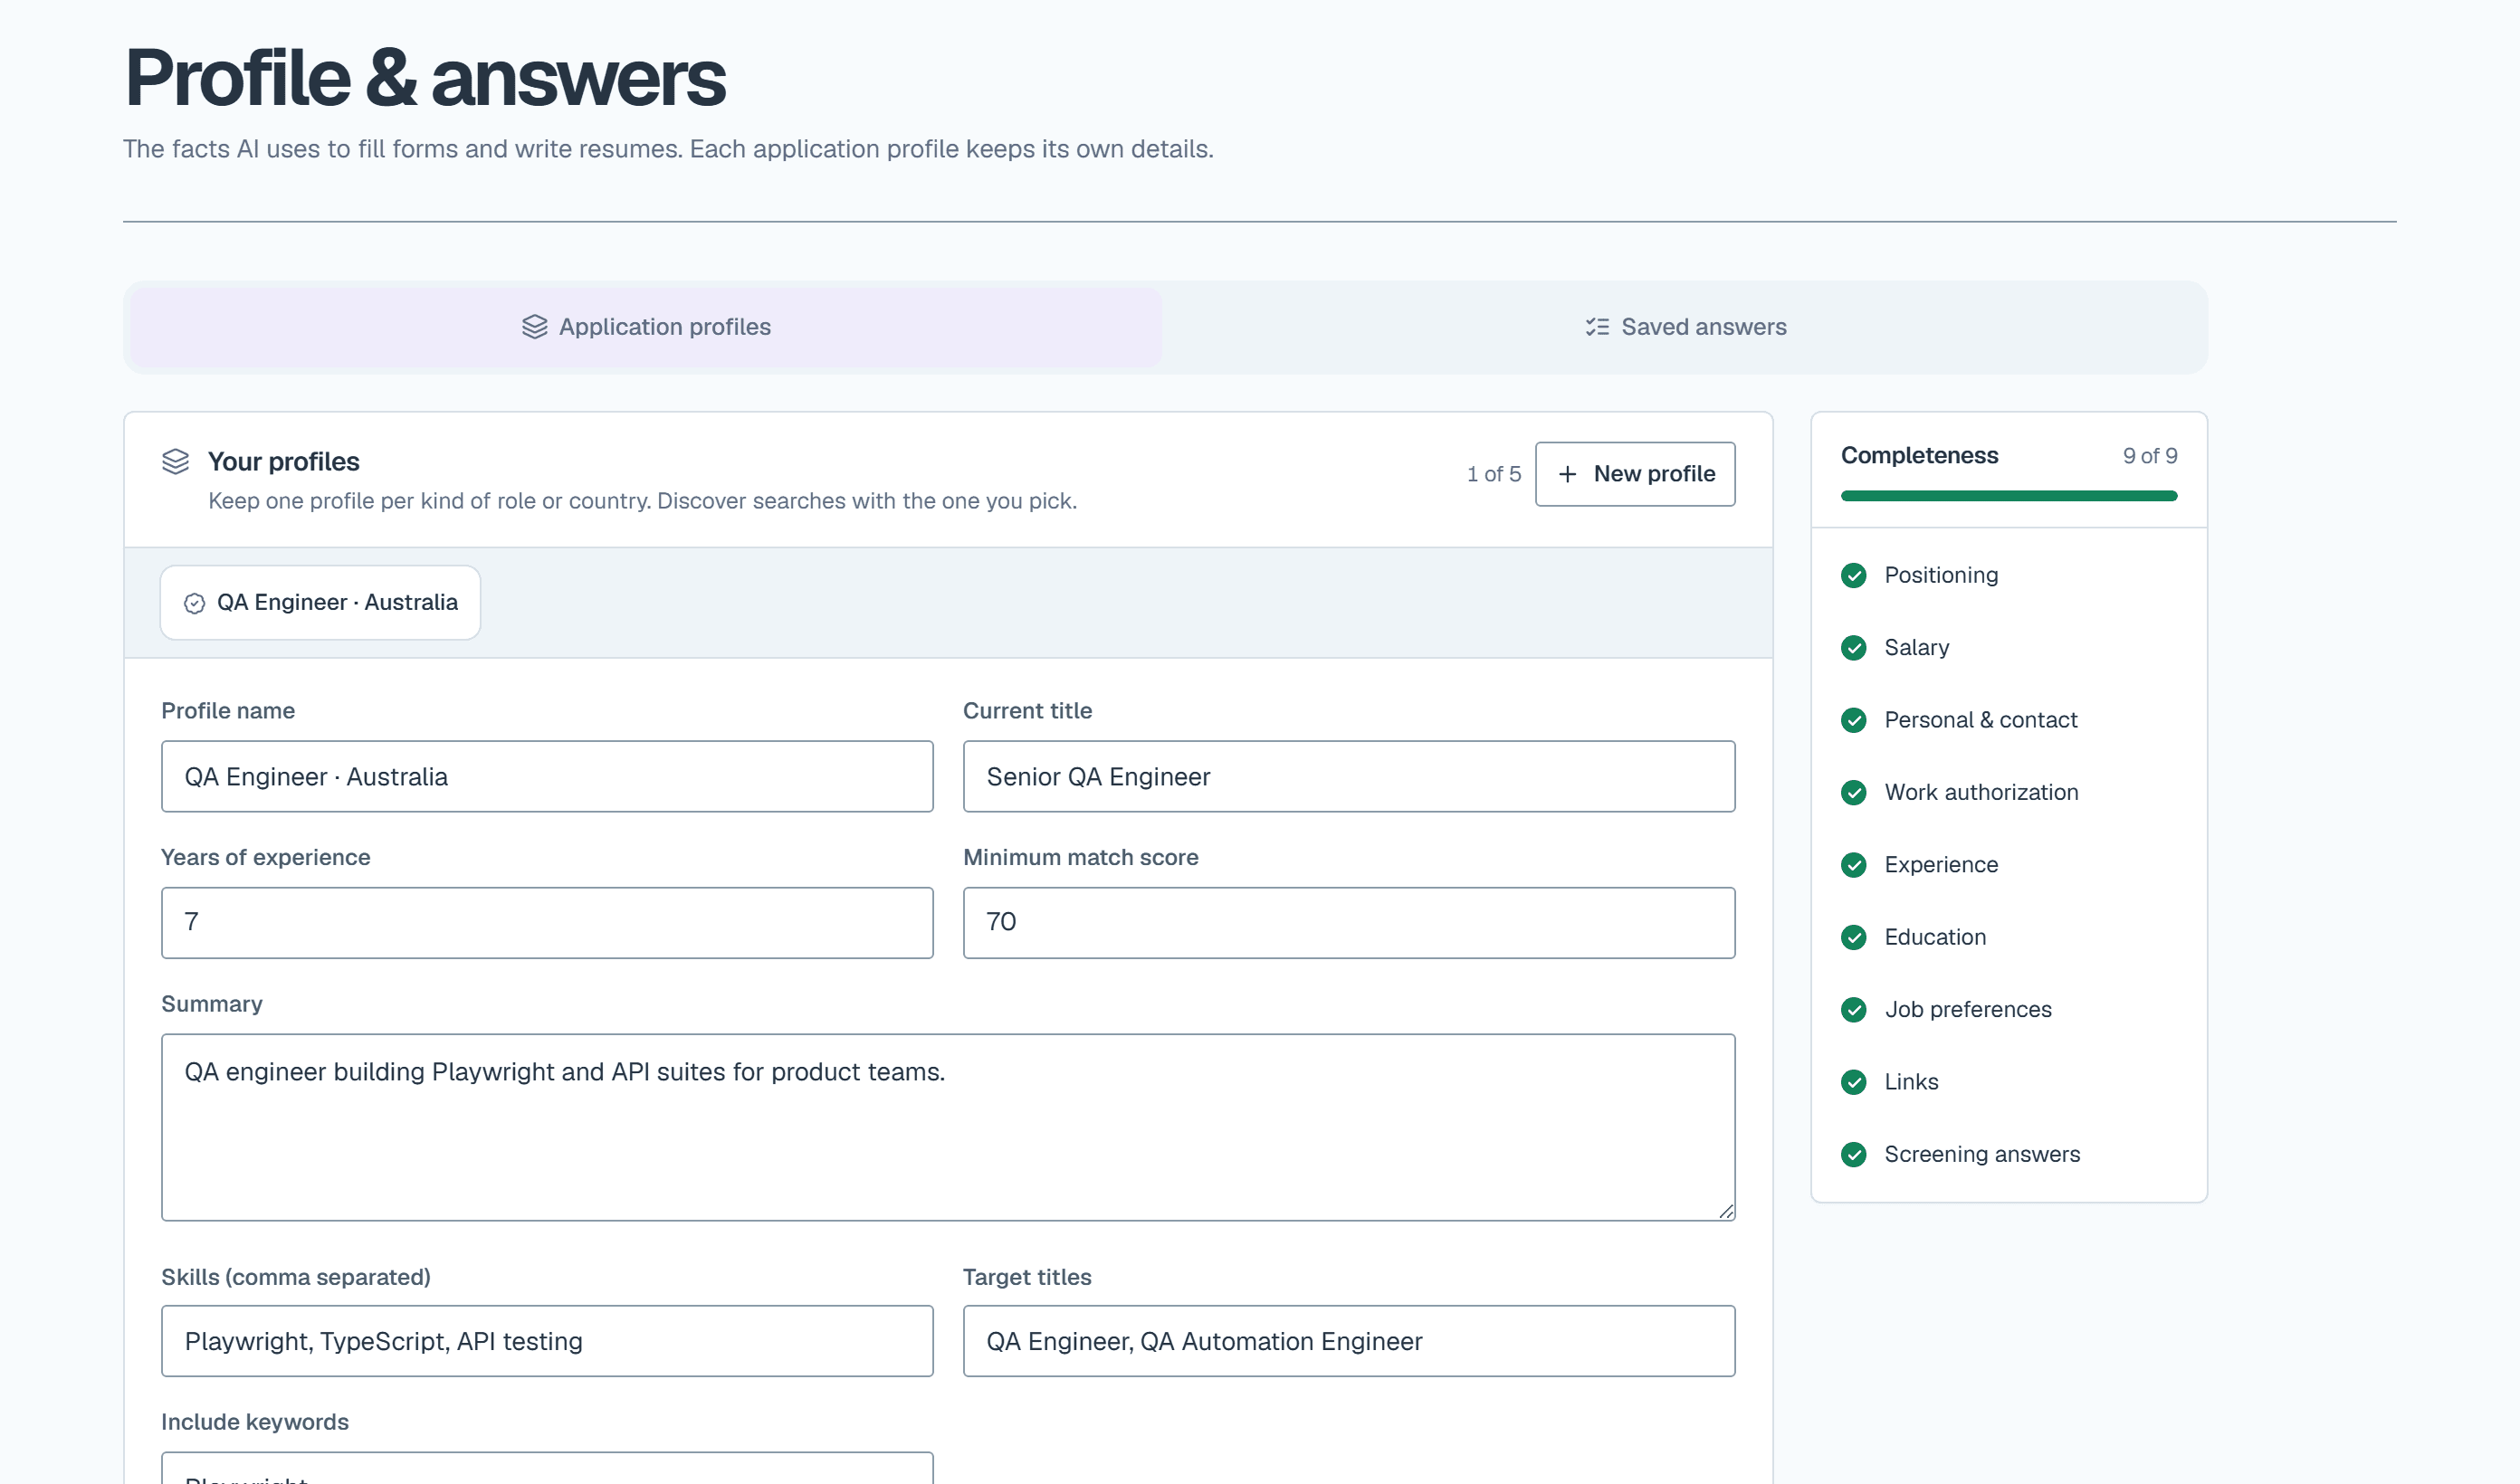Click the green check next to Salary
Viewport: 2520px width, 1484px height.
tap(1854, 648)
